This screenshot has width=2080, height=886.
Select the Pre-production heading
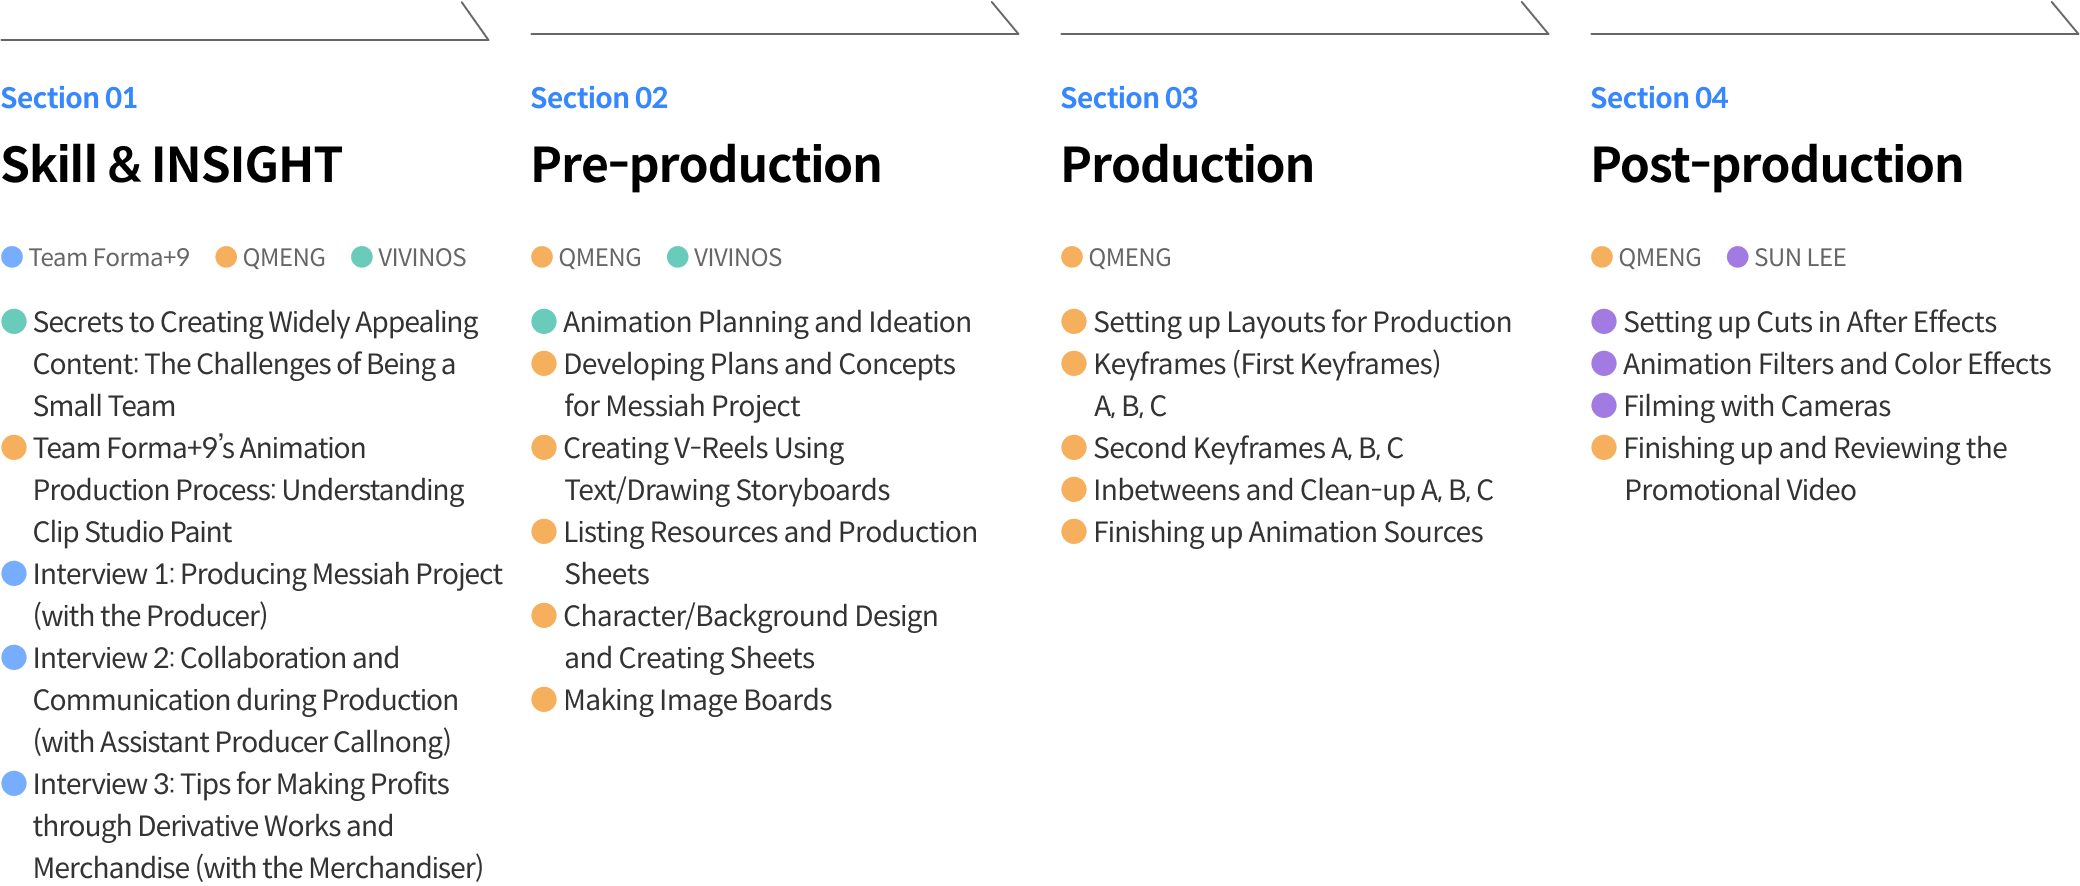706,165
